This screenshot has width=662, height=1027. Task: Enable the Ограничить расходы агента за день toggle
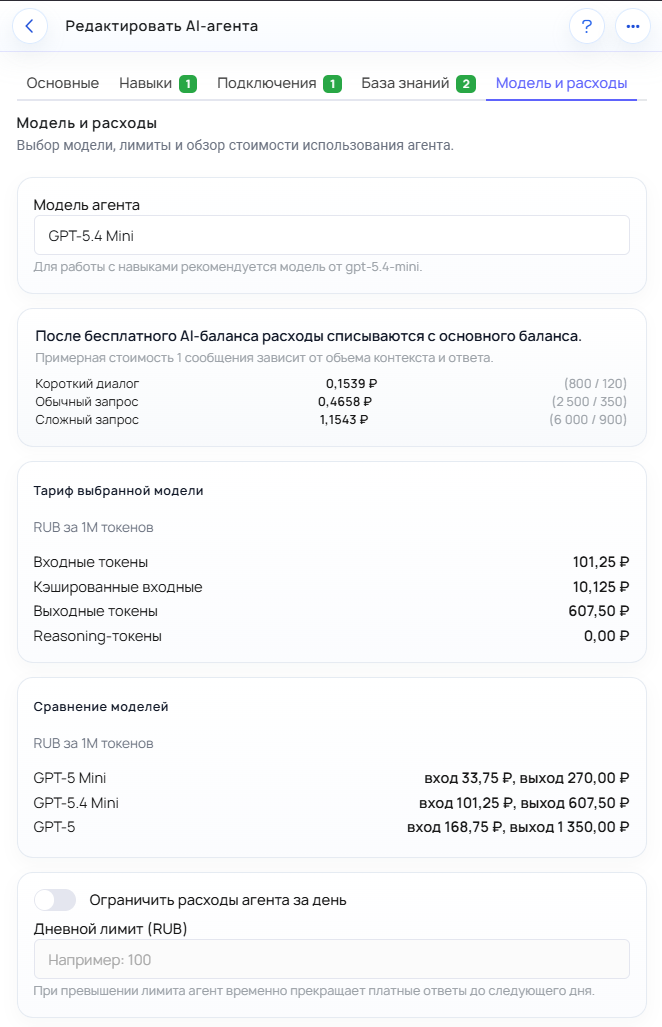(x=55, y=900)
